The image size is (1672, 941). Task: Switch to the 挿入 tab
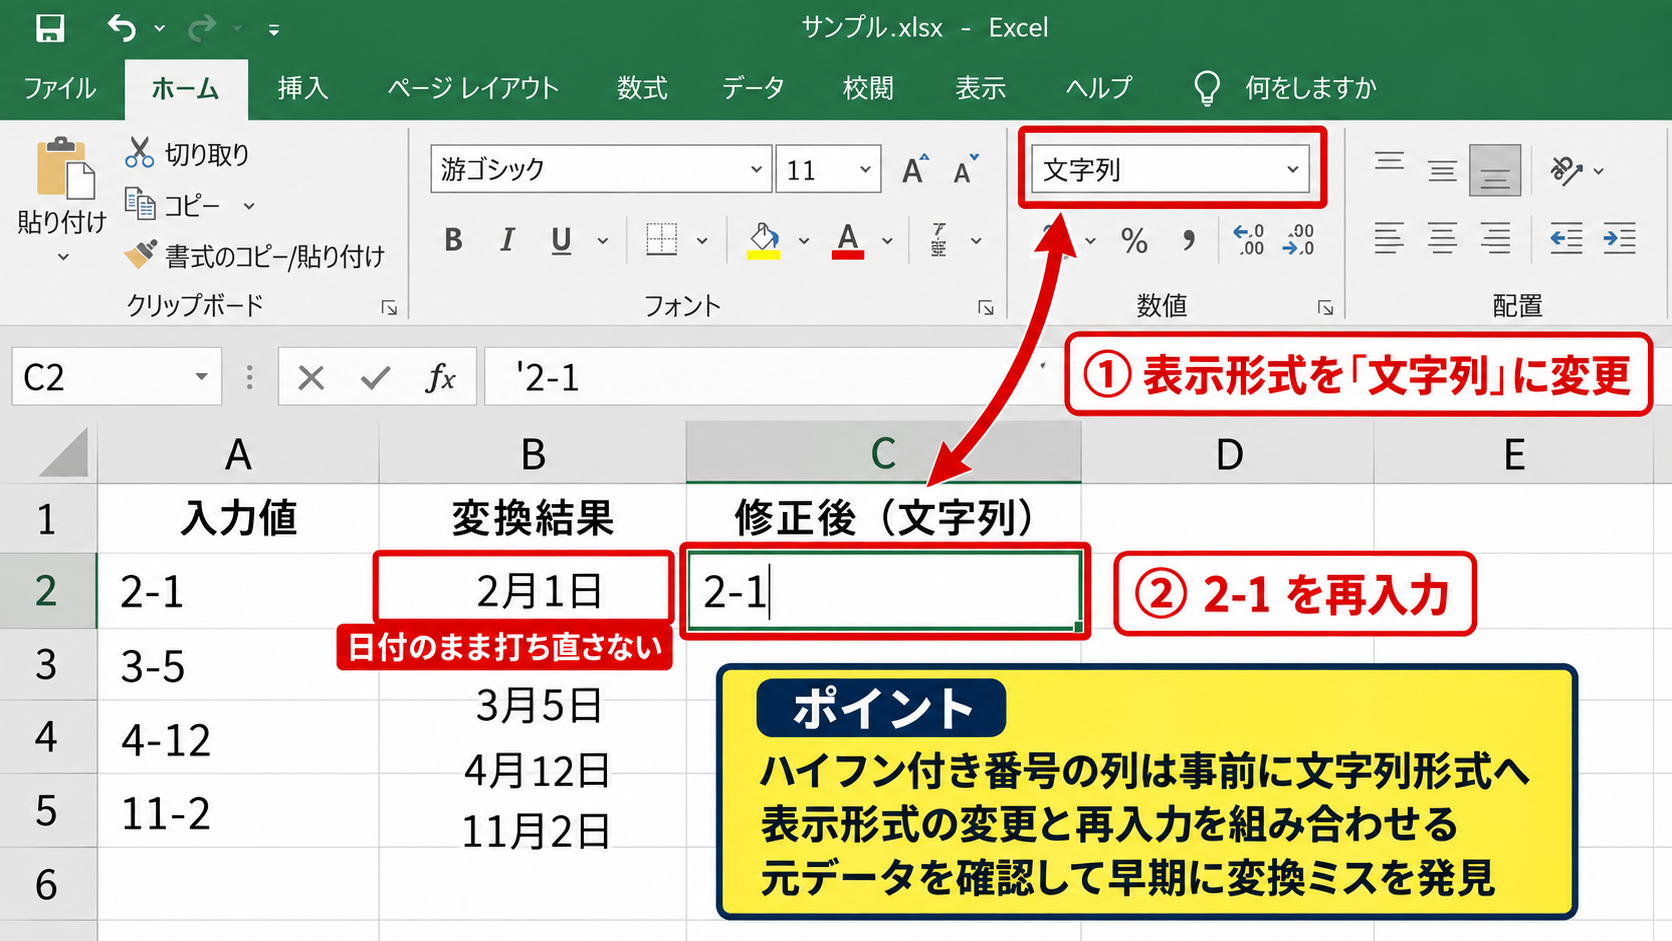click(303, 88)
